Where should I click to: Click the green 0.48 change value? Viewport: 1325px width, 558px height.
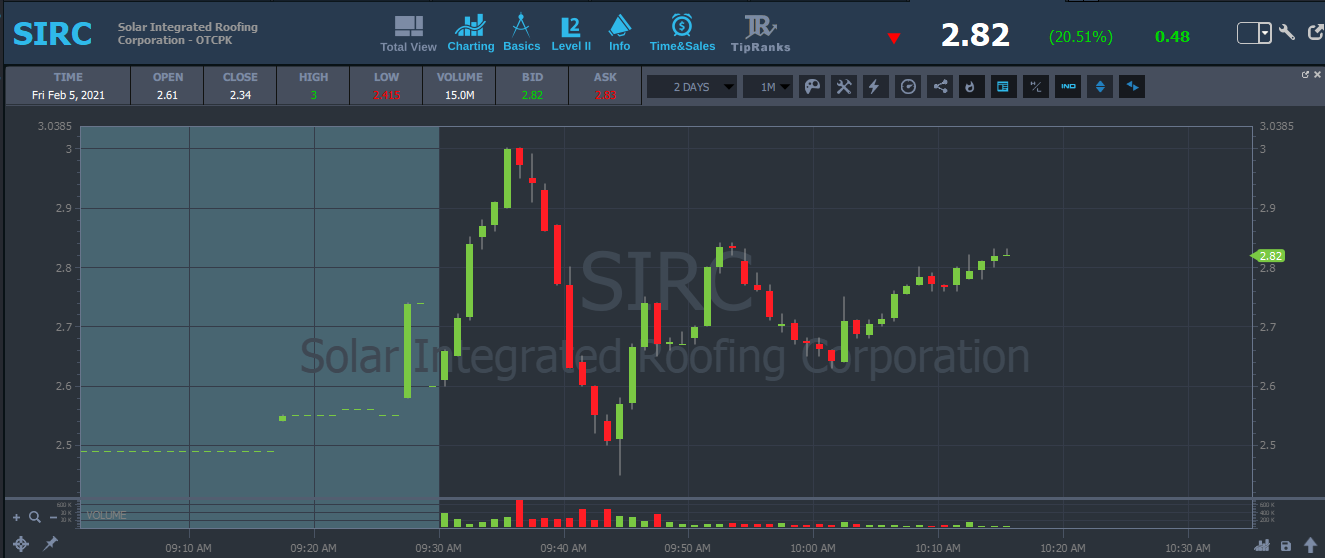click(x=1172, y=36)
